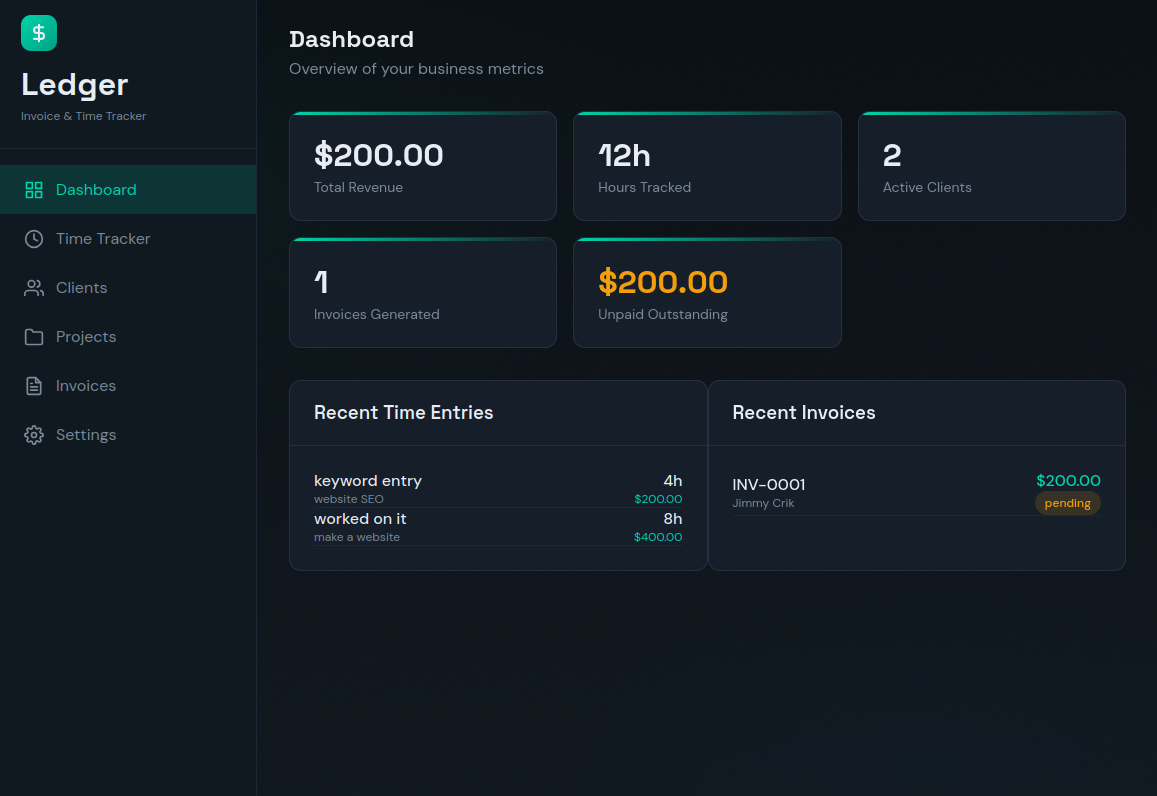Click the $200.00 amount on INV-0001
1157x796 pixels.
click(1068, 480)
